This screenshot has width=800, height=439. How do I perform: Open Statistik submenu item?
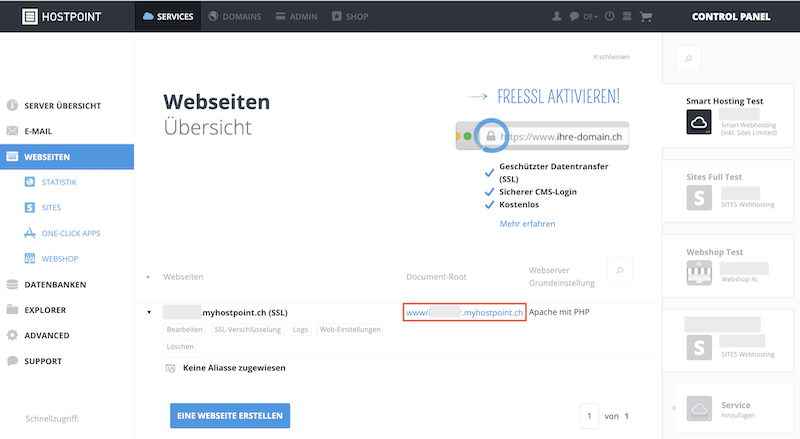click(x=59, y=182)
